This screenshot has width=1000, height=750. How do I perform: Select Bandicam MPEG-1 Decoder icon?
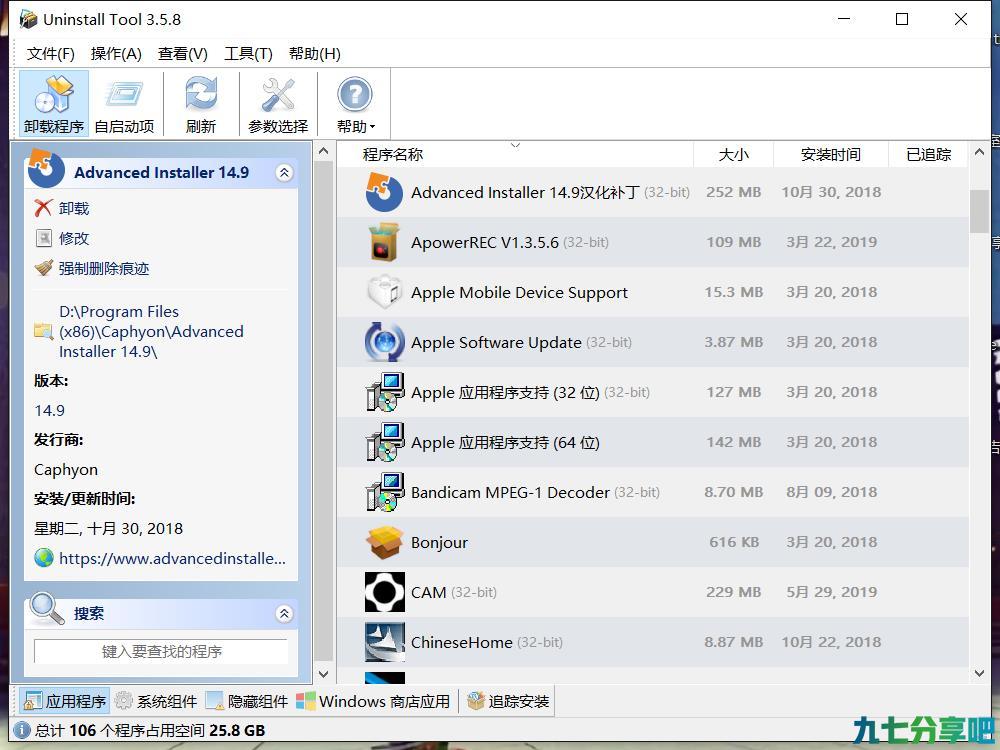coord(385,492)
